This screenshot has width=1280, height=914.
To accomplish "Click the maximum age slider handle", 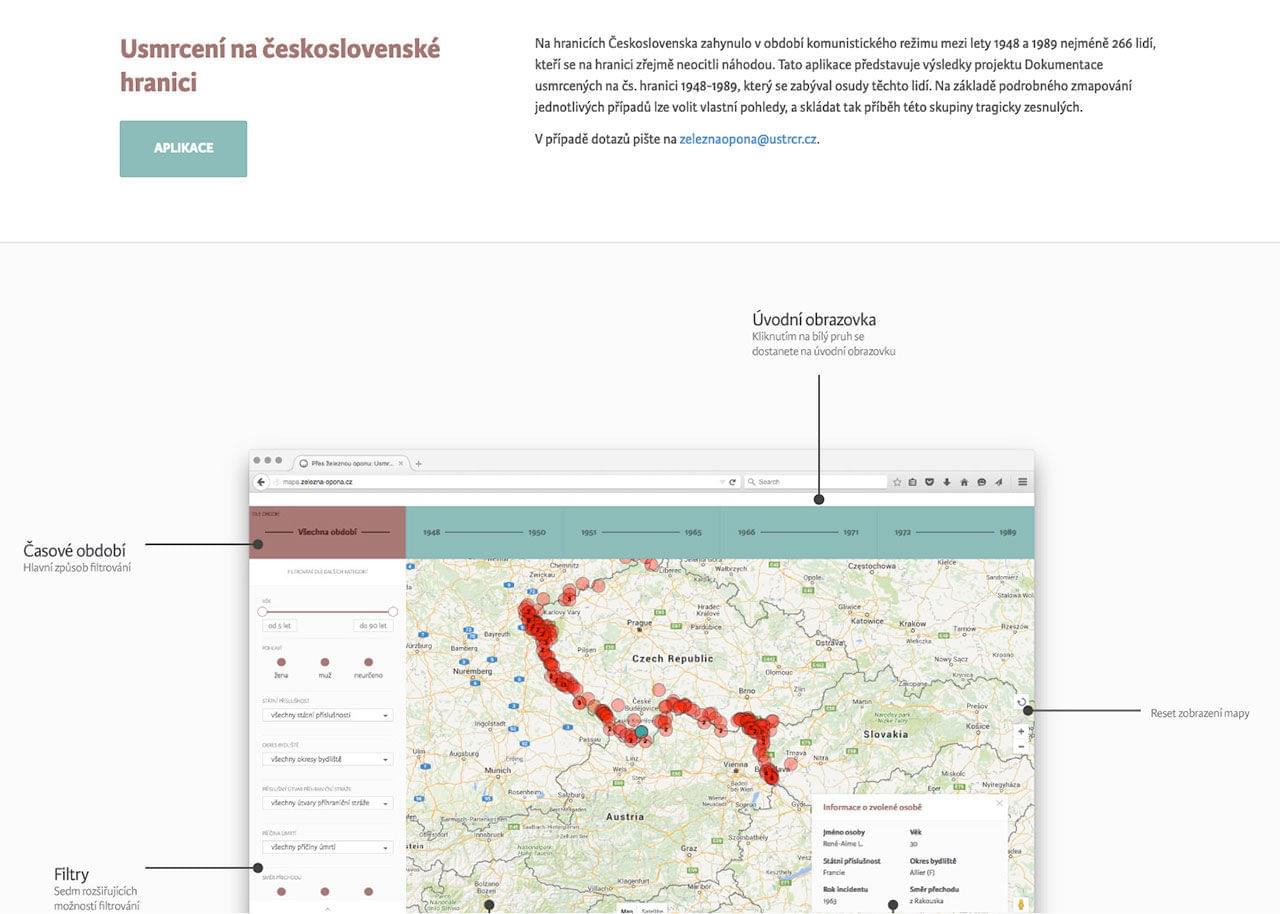I will pos(393,611).
